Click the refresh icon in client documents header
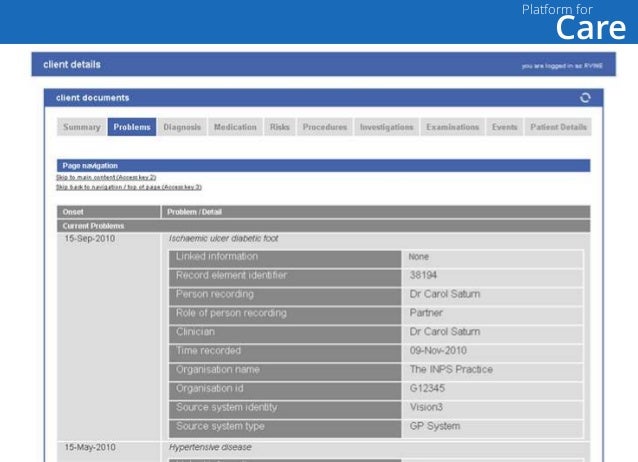 click(x=585, y=98)
